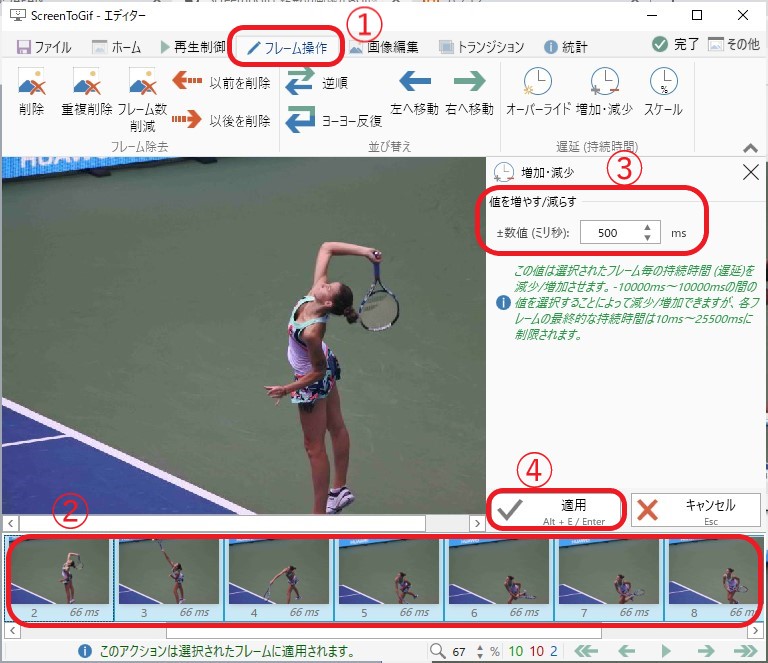Open the File (ファイル) tab
This screenshot has width=768, height=663.
(44, 47)
